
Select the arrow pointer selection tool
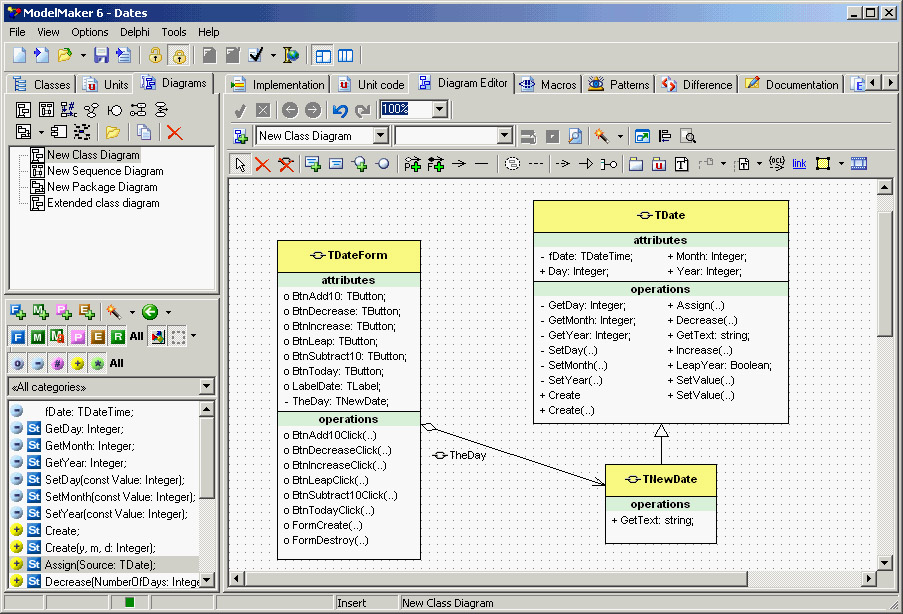point(240,164)
